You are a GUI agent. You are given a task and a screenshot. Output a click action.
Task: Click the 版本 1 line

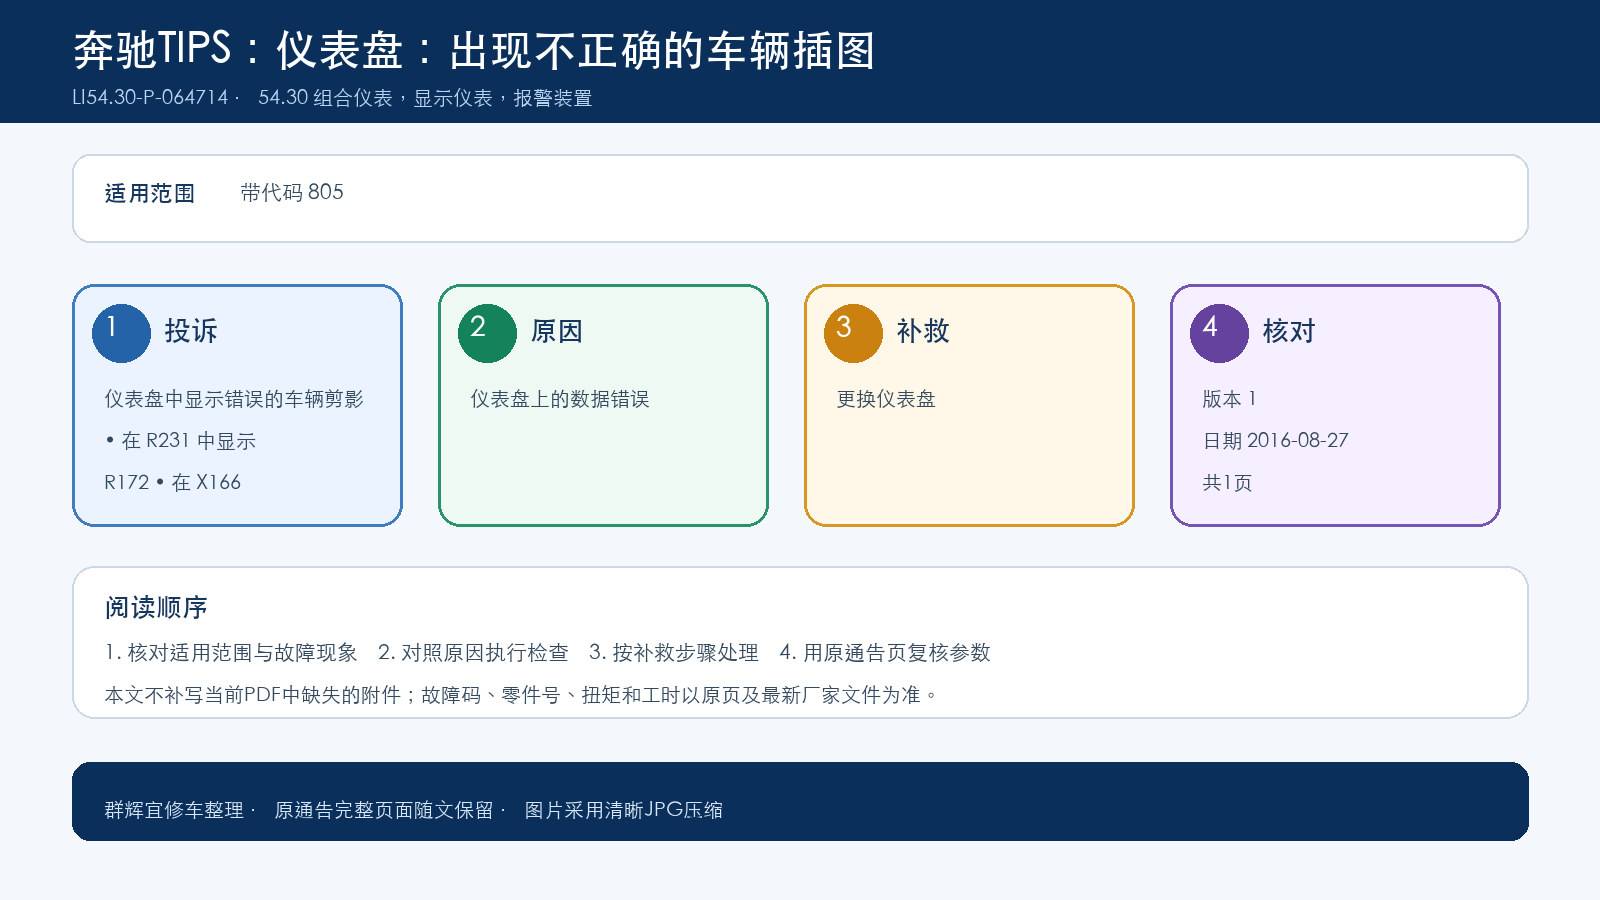(1229, 399)
